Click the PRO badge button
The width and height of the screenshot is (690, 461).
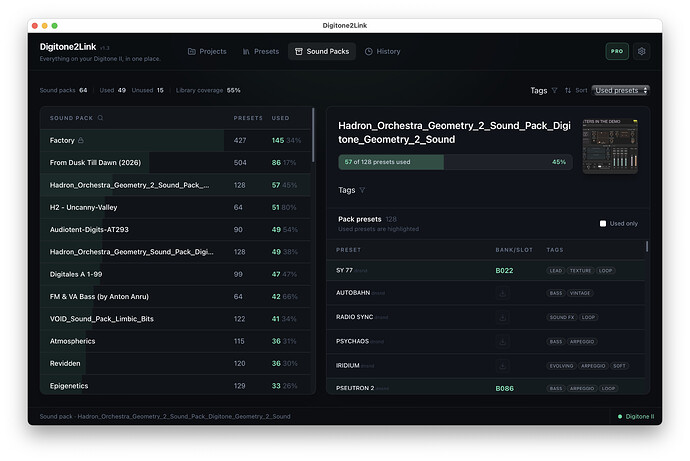point(617,51)
